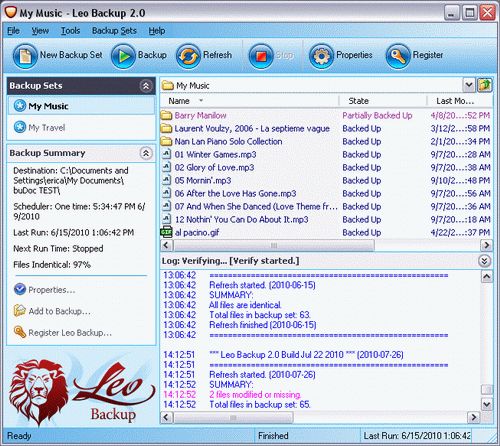This screenshot has width=500, height=446.
Task: Click the log scroll down arrow
Action: 487,405
